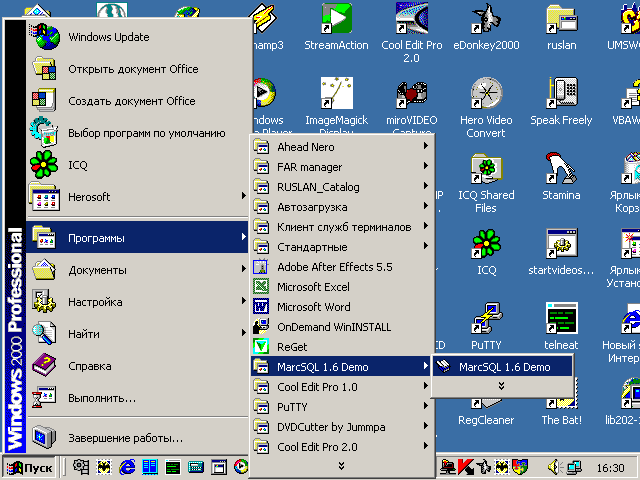
Task: Select startvideos desktop icon
Action: 561,252
